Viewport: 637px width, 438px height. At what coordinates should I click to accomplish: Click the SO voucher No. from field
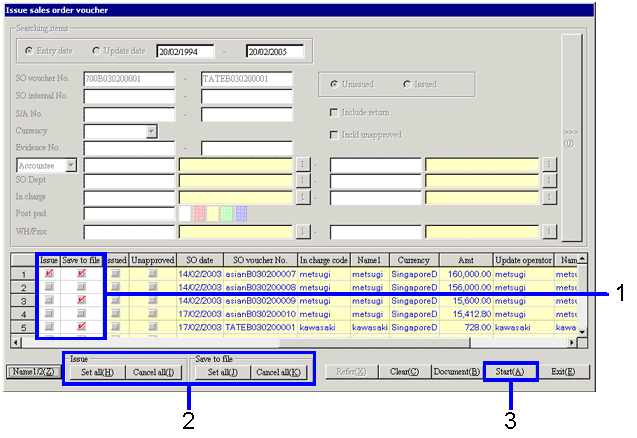click(129, 79)
